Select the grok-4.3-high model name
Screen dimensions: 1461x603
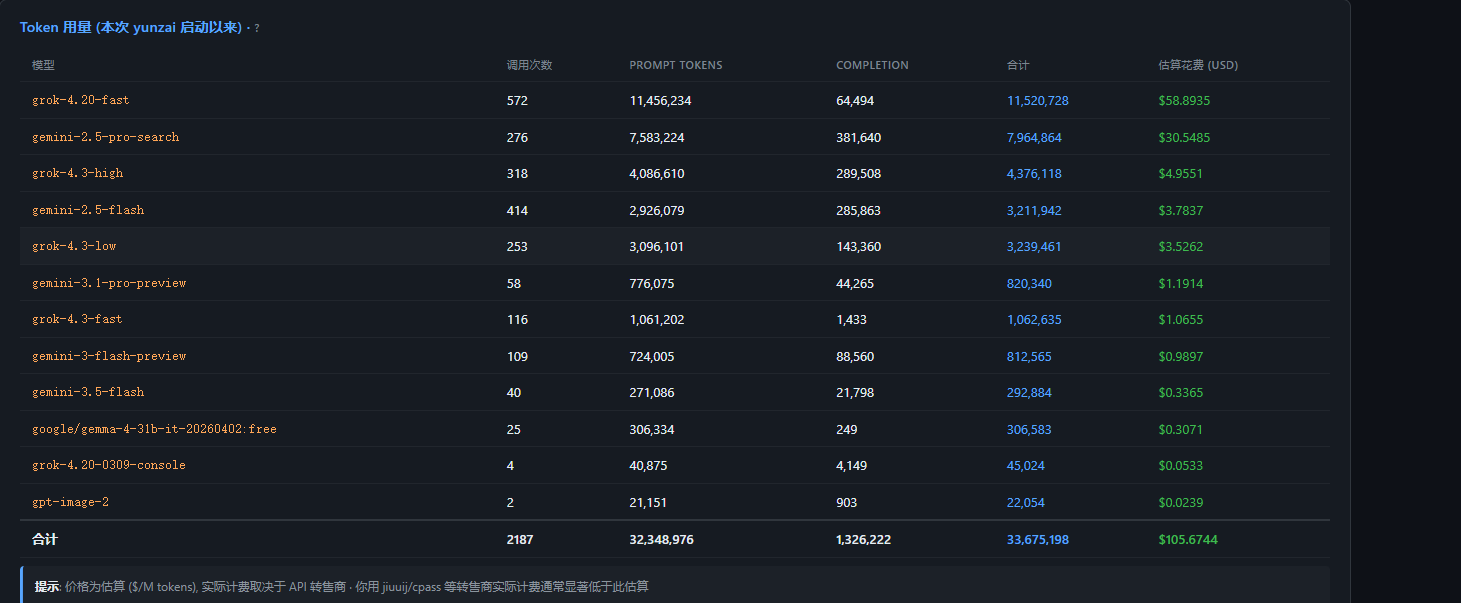point(77,173)
